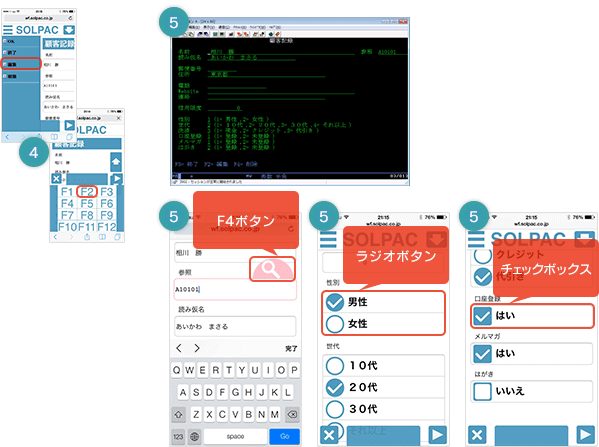Tap the down-arrow icon beside the top-left SOLPAC logo
Image resolution: width=599 pixels, height=447 pixels.
tap(69, 30)
